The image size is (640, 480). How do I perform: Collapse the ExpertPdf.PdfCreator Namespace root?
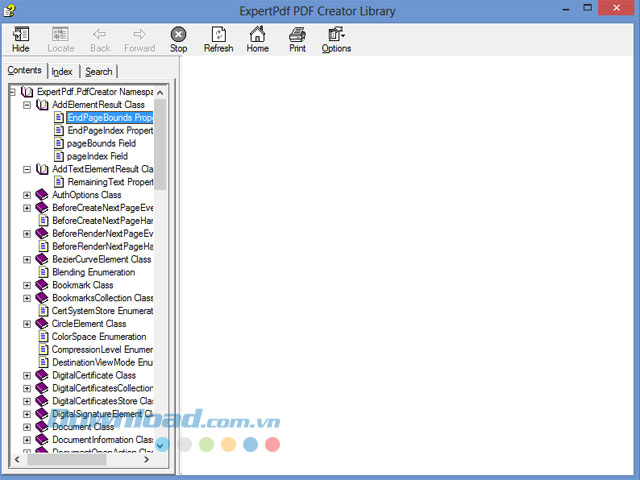[13, 91]
